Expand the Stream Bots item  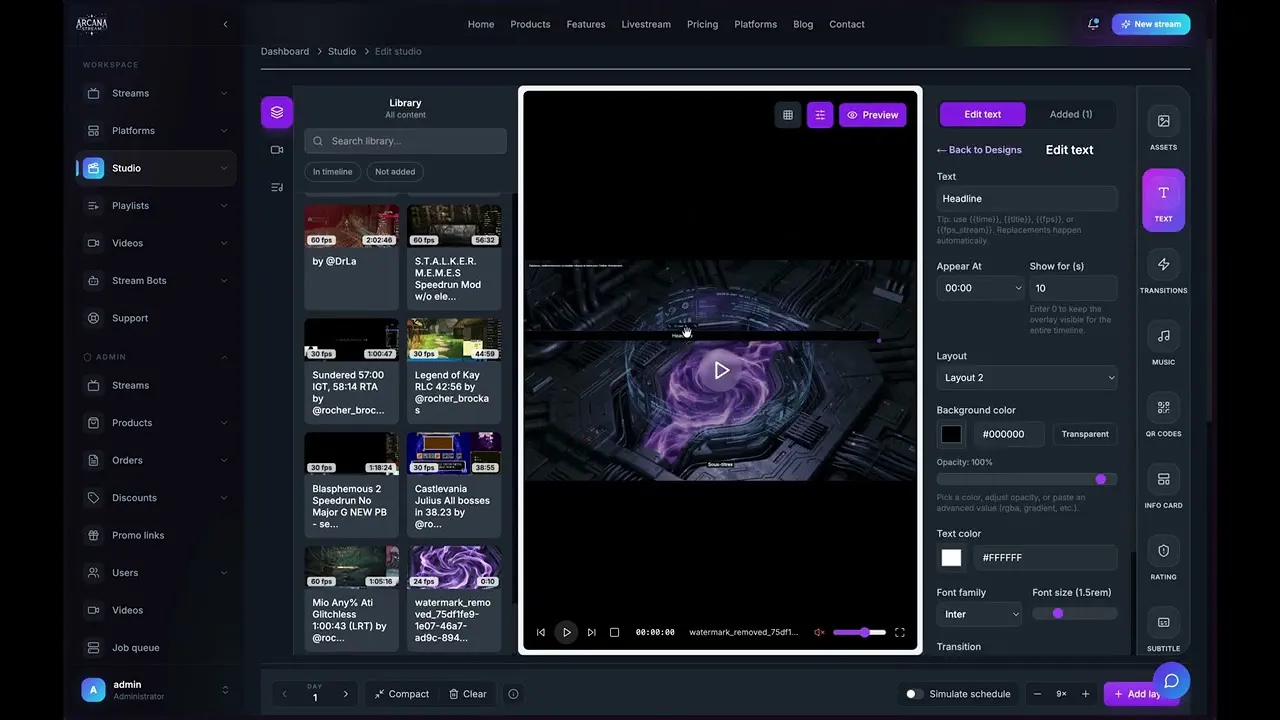(156, 281)
